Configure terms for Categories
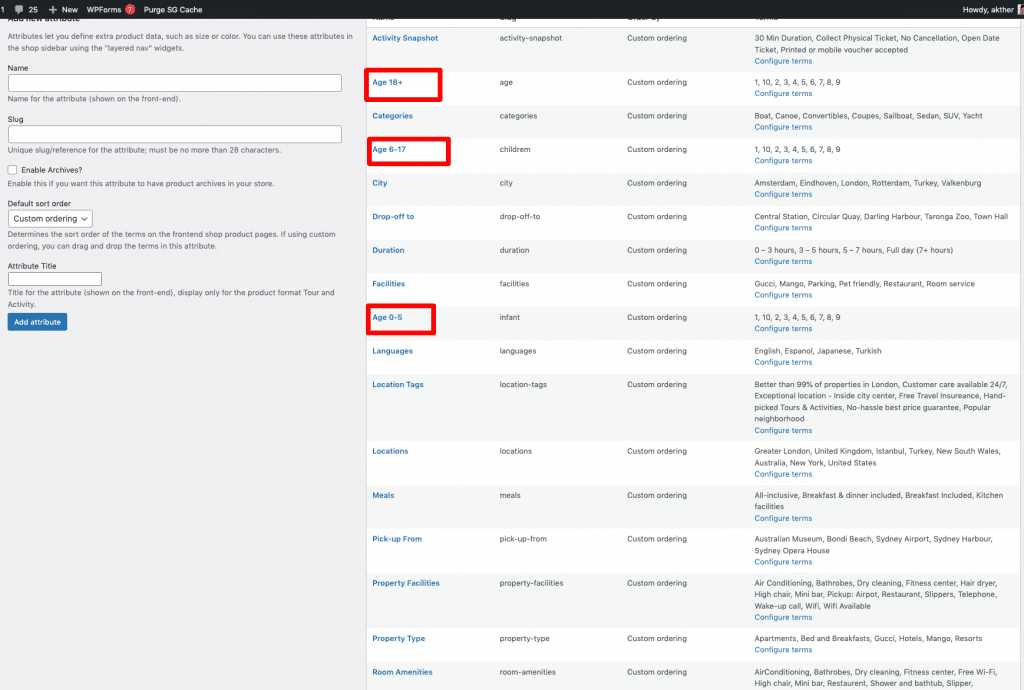Image resolution: width=1024 pixels, height=690 pixels. [x=783, y=127]
